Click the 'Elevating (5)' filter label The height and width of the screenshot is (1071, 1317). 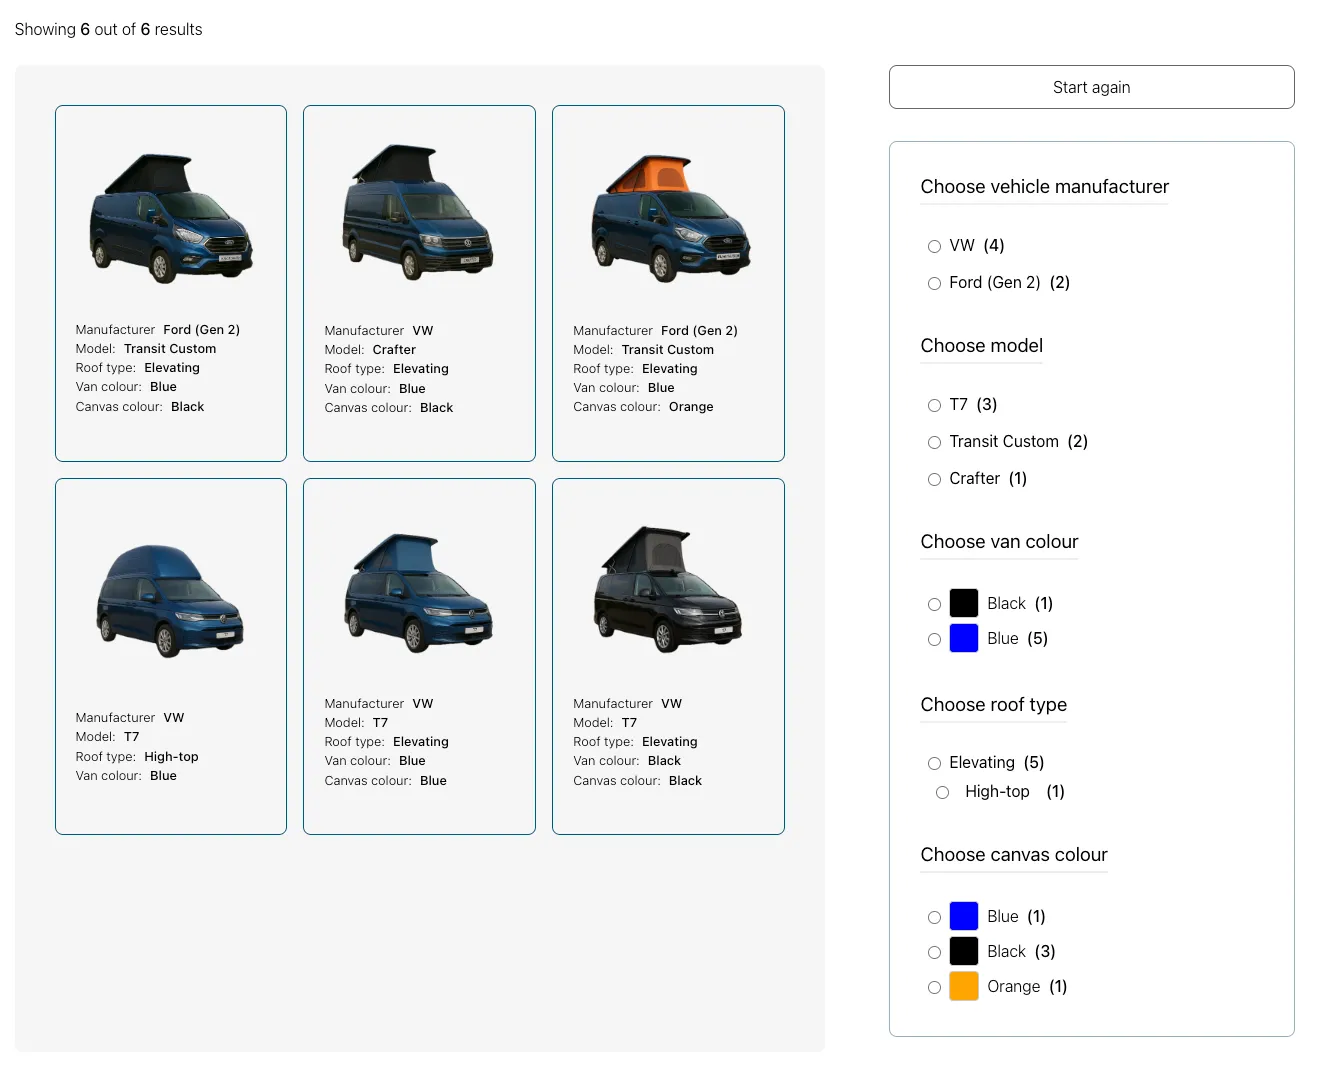tap(996, 763)
